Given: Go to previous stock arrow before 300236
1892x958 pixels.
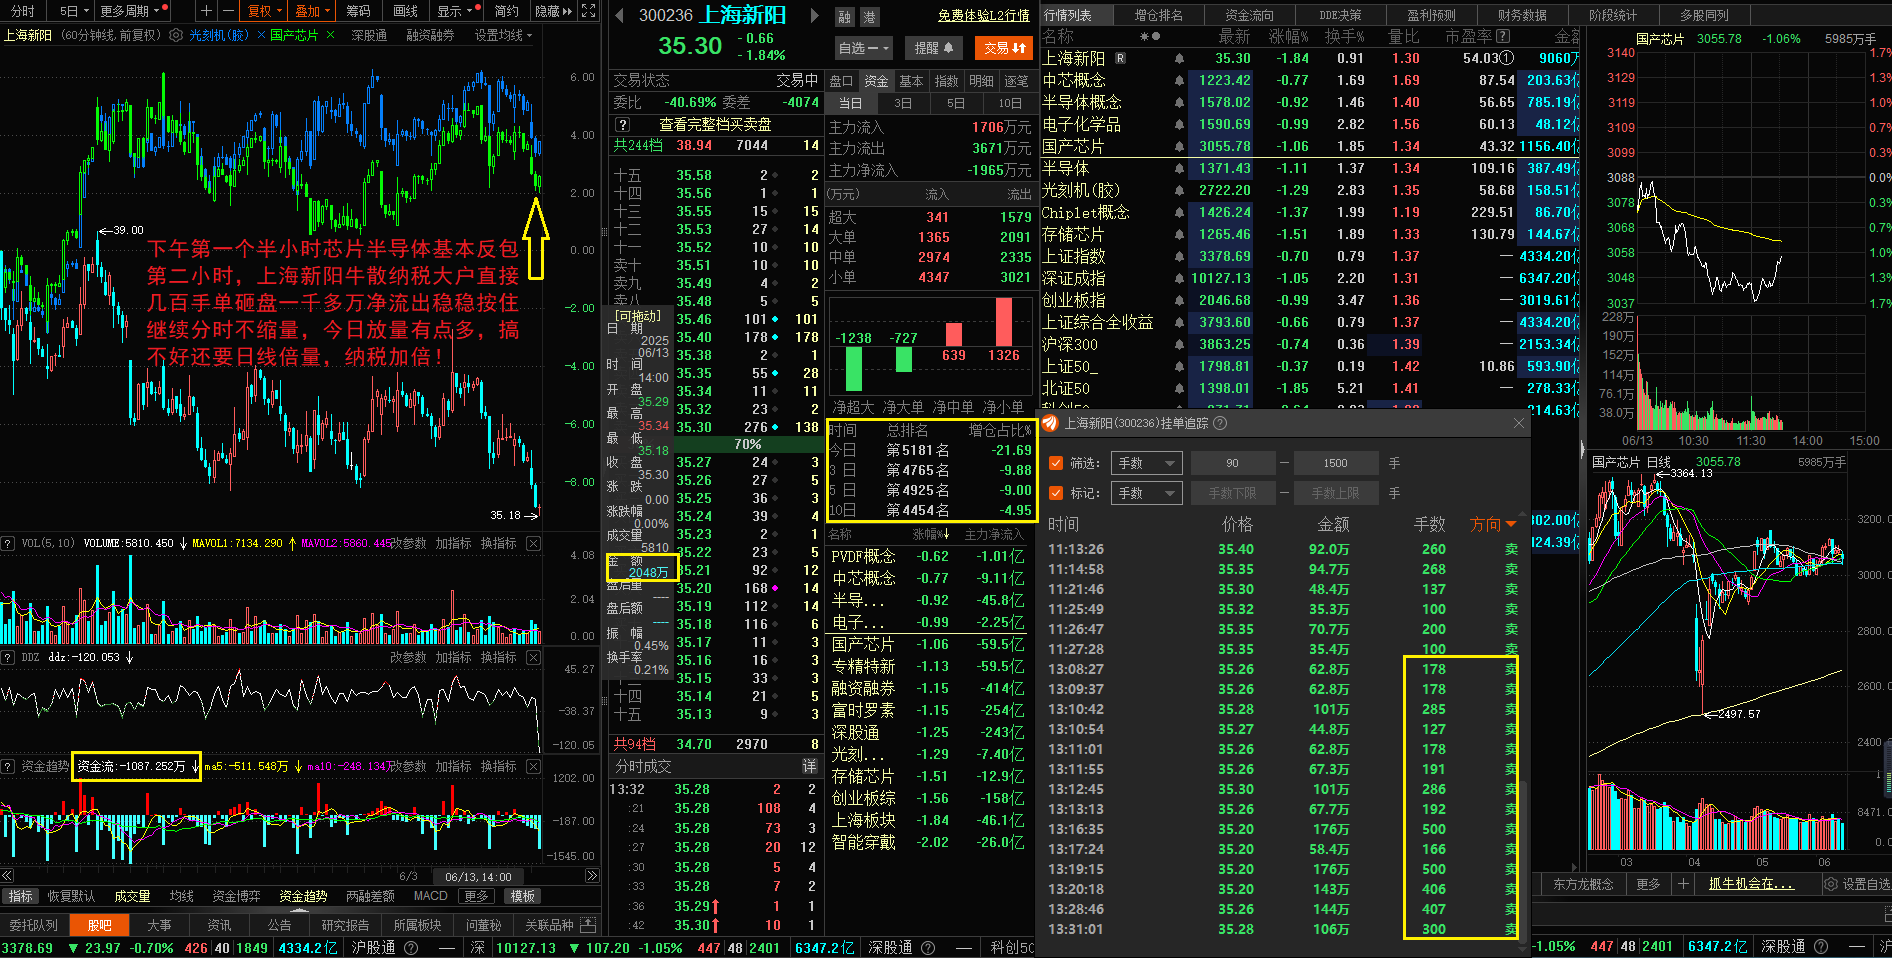Looking at the screenshot, I should (620, 15).
